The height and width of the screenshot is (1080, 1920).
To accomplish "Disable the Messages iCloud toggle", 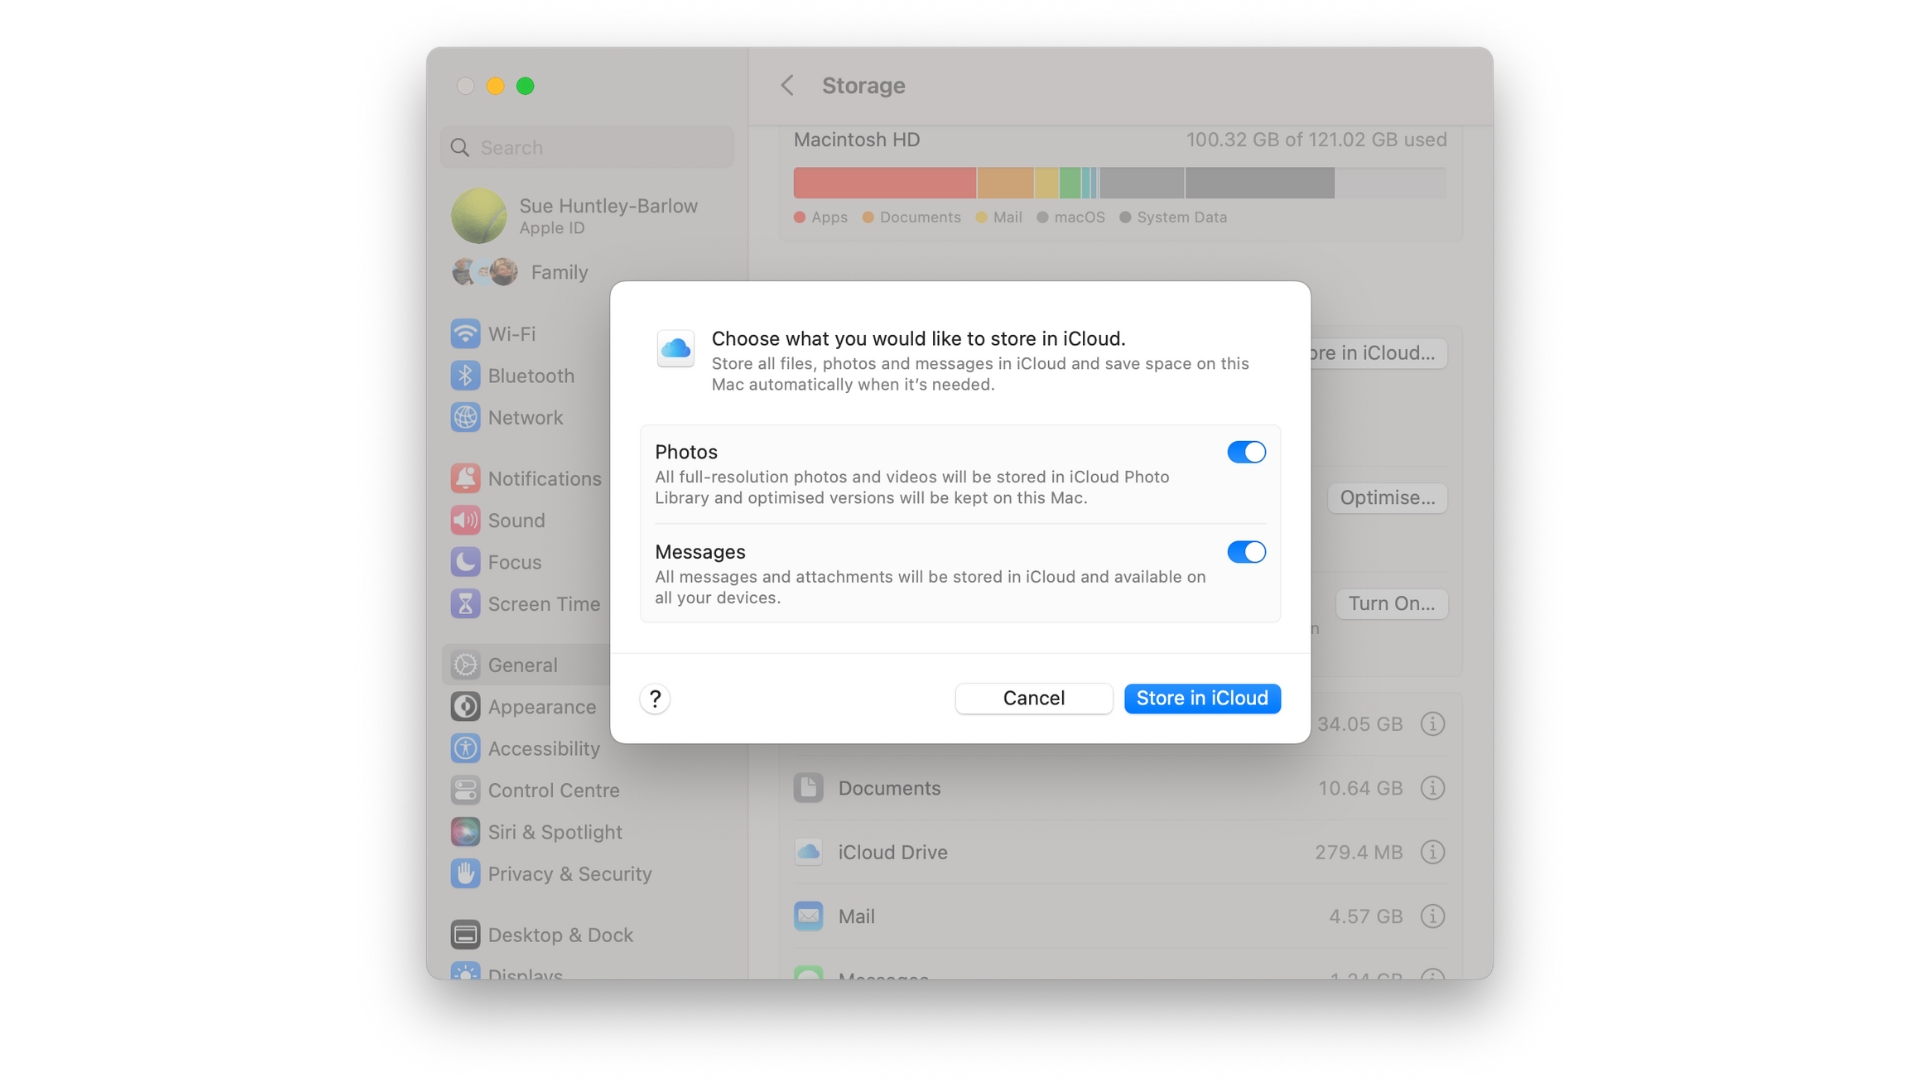I will tap(1245, 551).
